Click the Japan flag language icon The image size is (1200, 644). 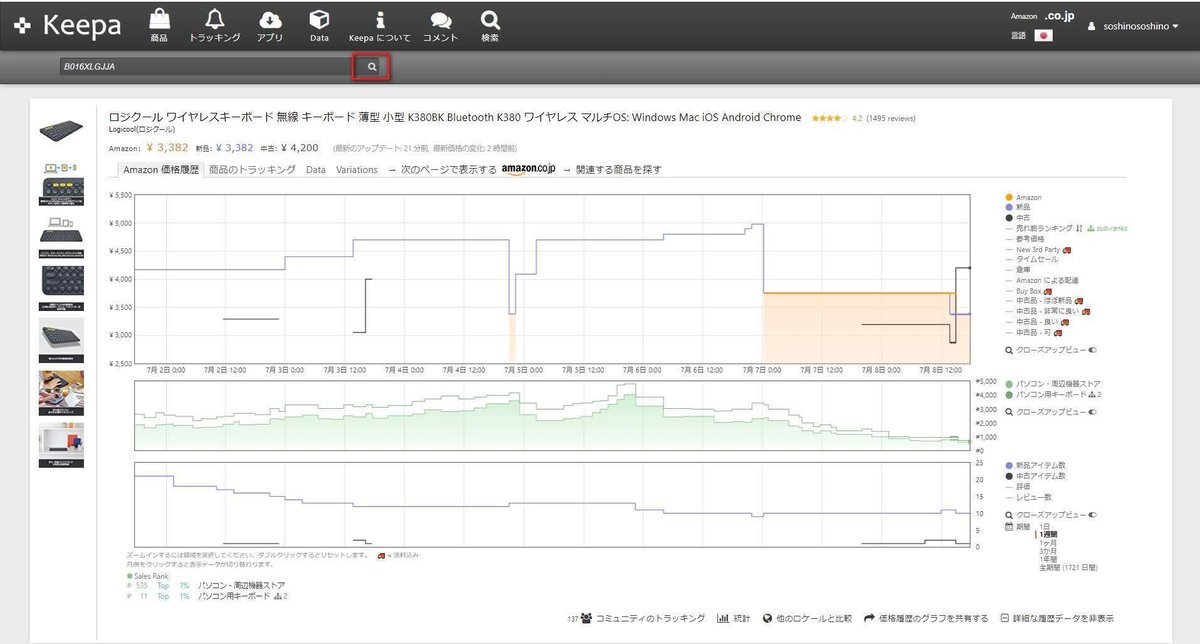(1044, 35)
